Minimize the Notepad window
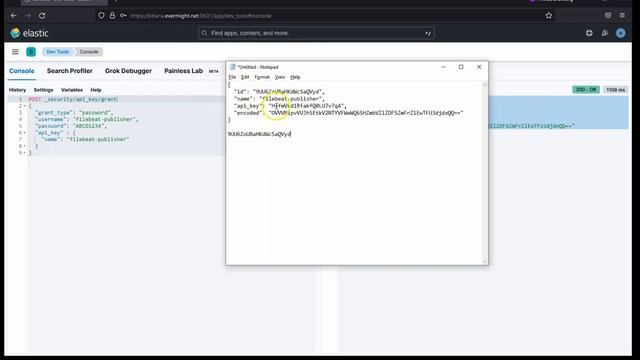640x360 pixels. coord(443,67)
